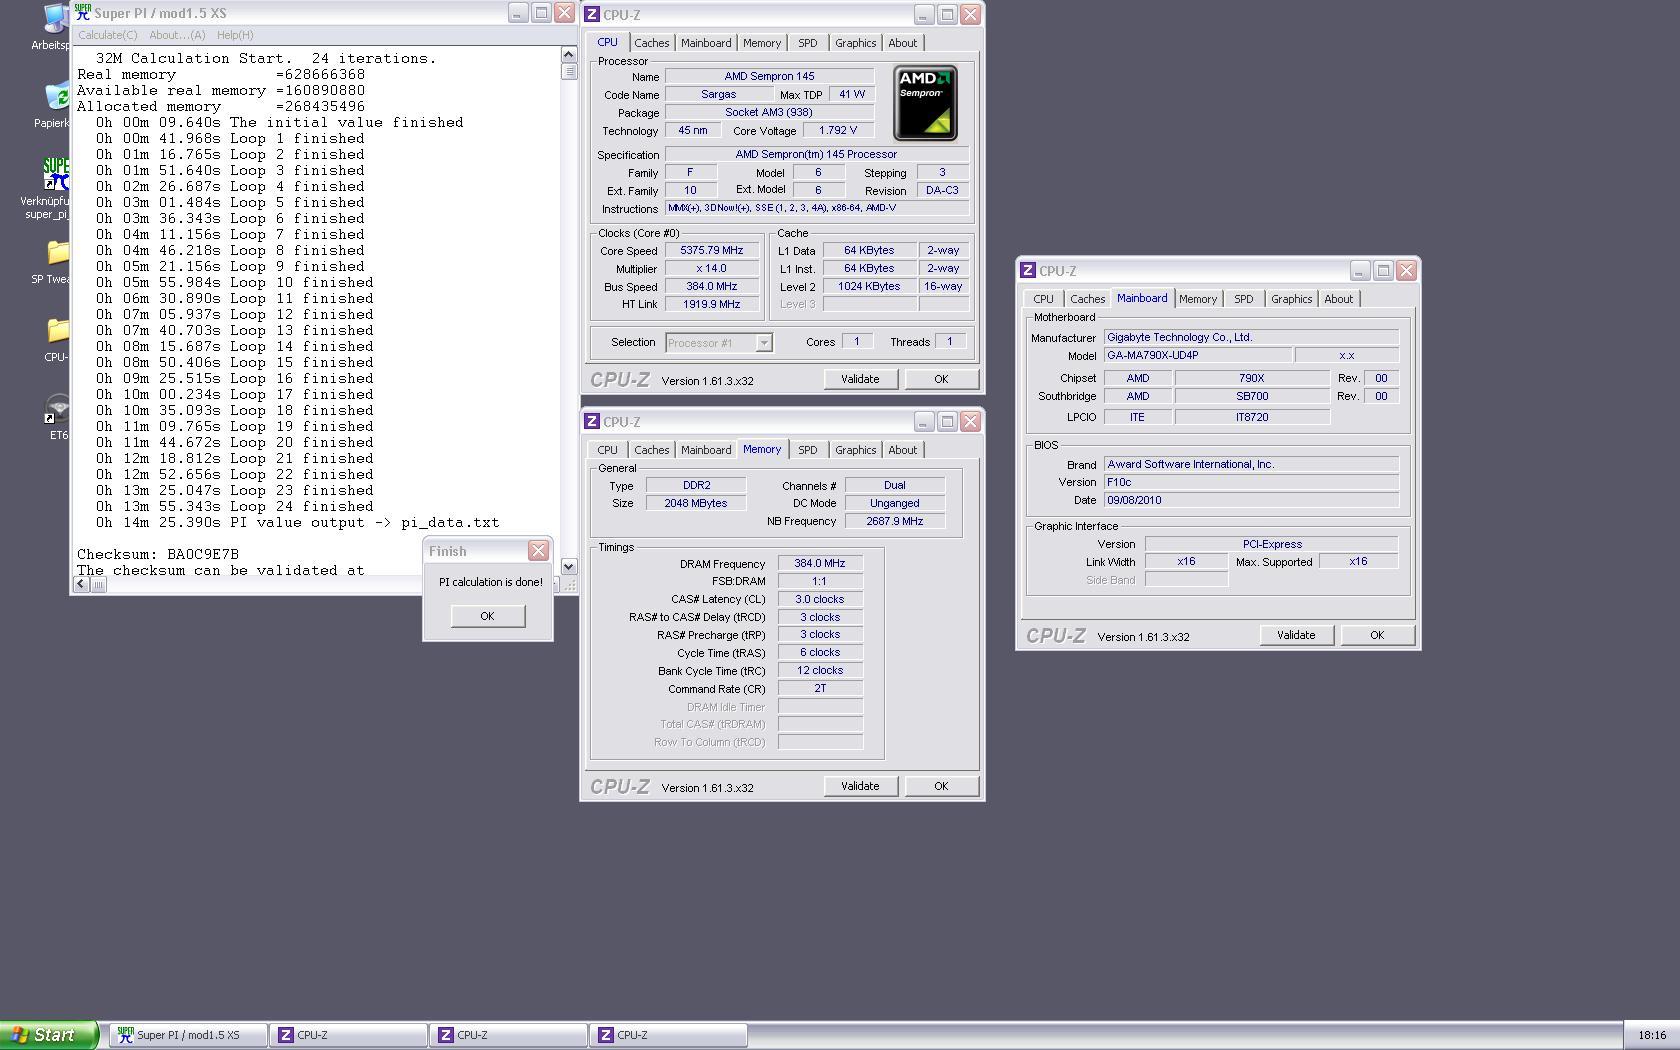This screenshot has width=1680, height=1050.
Task: Click the CPU-Z icon in the CPU window title bar
Action: [x=593, y=14]
